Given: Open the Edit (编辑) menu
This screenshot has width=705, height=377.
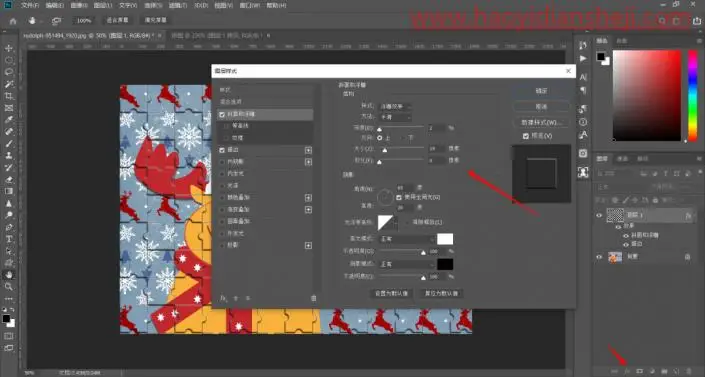Looking at the screenshot, I should click(54, 5).
